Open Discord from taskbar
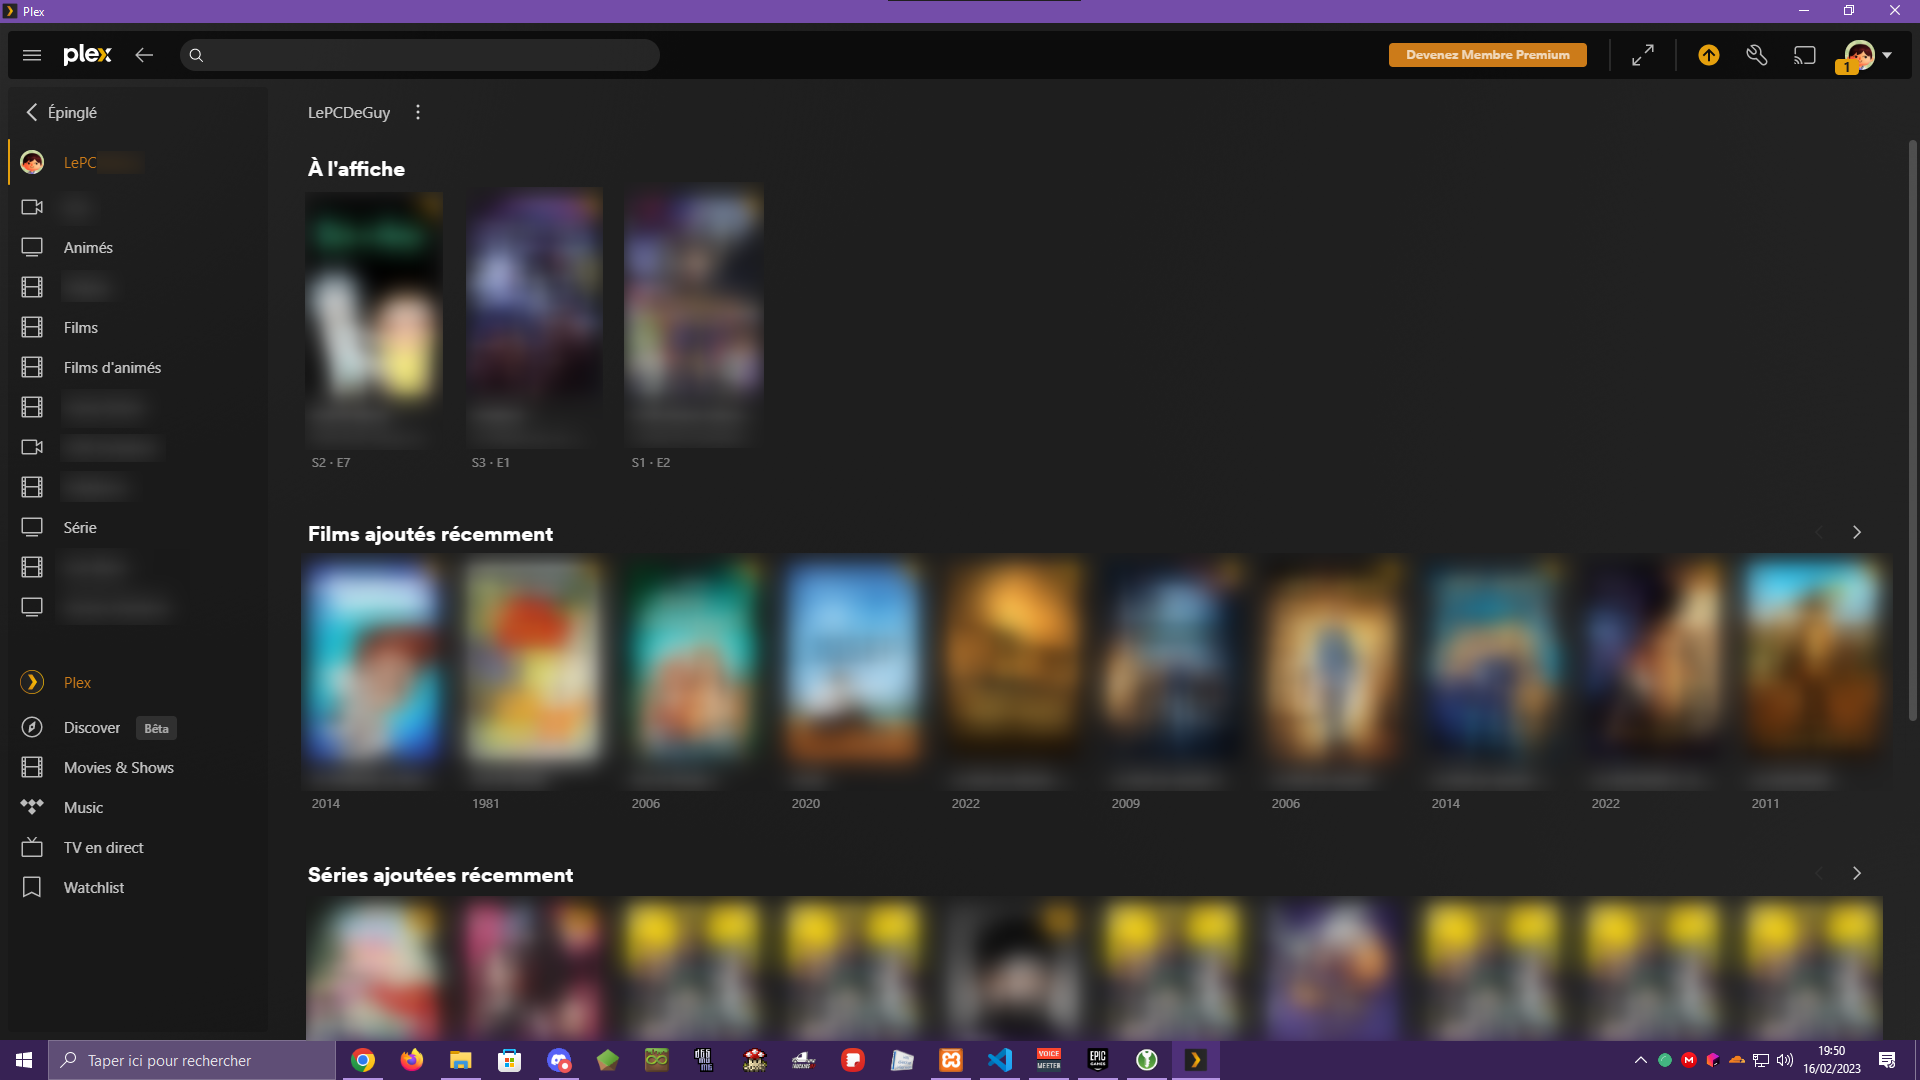 (558, 1060)
